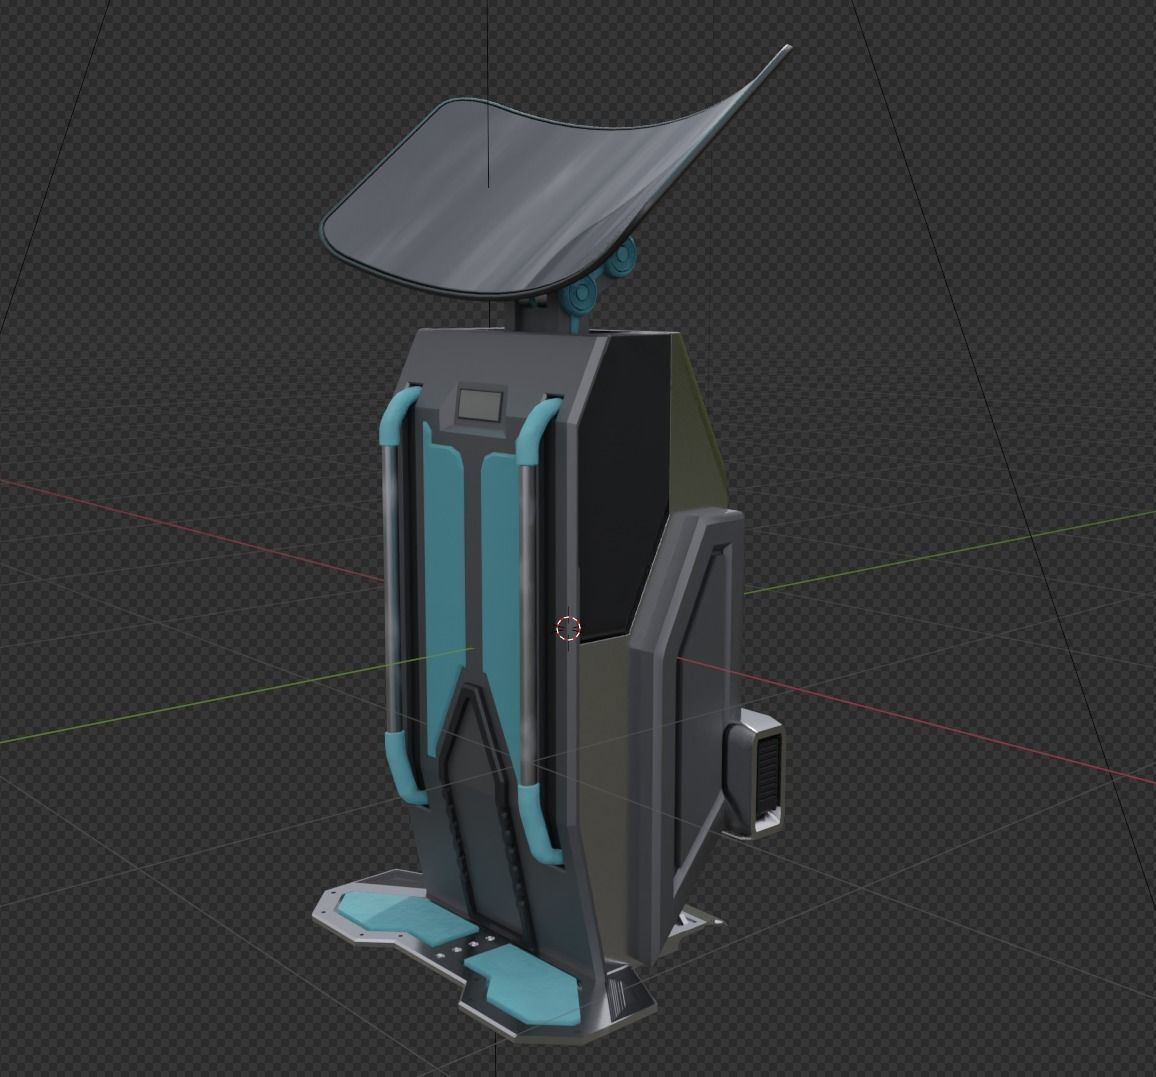
Task: Select the small display screen on front panel
Action: 481,404
